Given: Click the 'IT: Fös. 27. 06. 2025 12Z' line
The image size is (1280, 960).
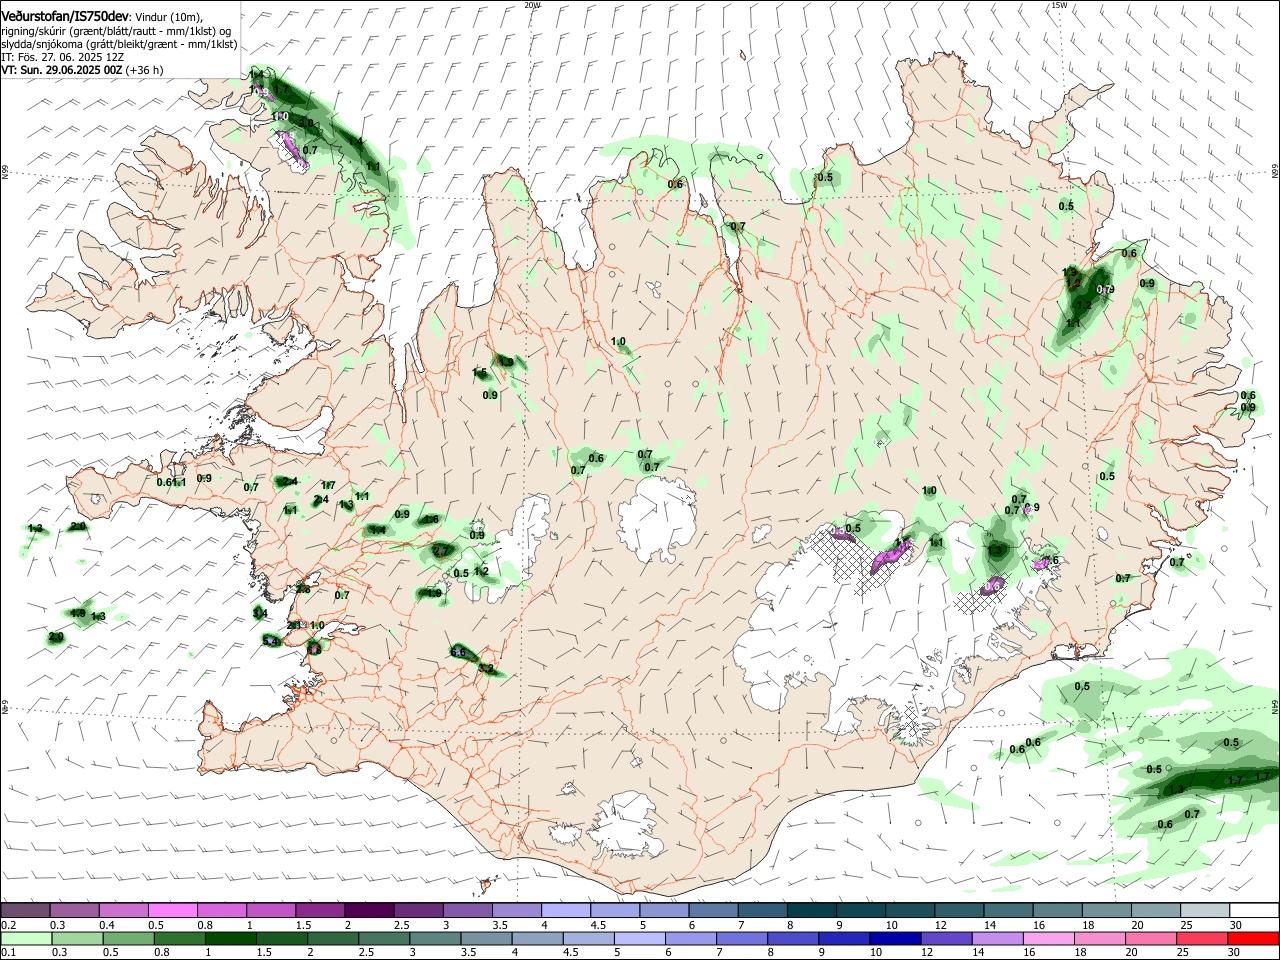Looking at the screenshot, I should 62,57.
